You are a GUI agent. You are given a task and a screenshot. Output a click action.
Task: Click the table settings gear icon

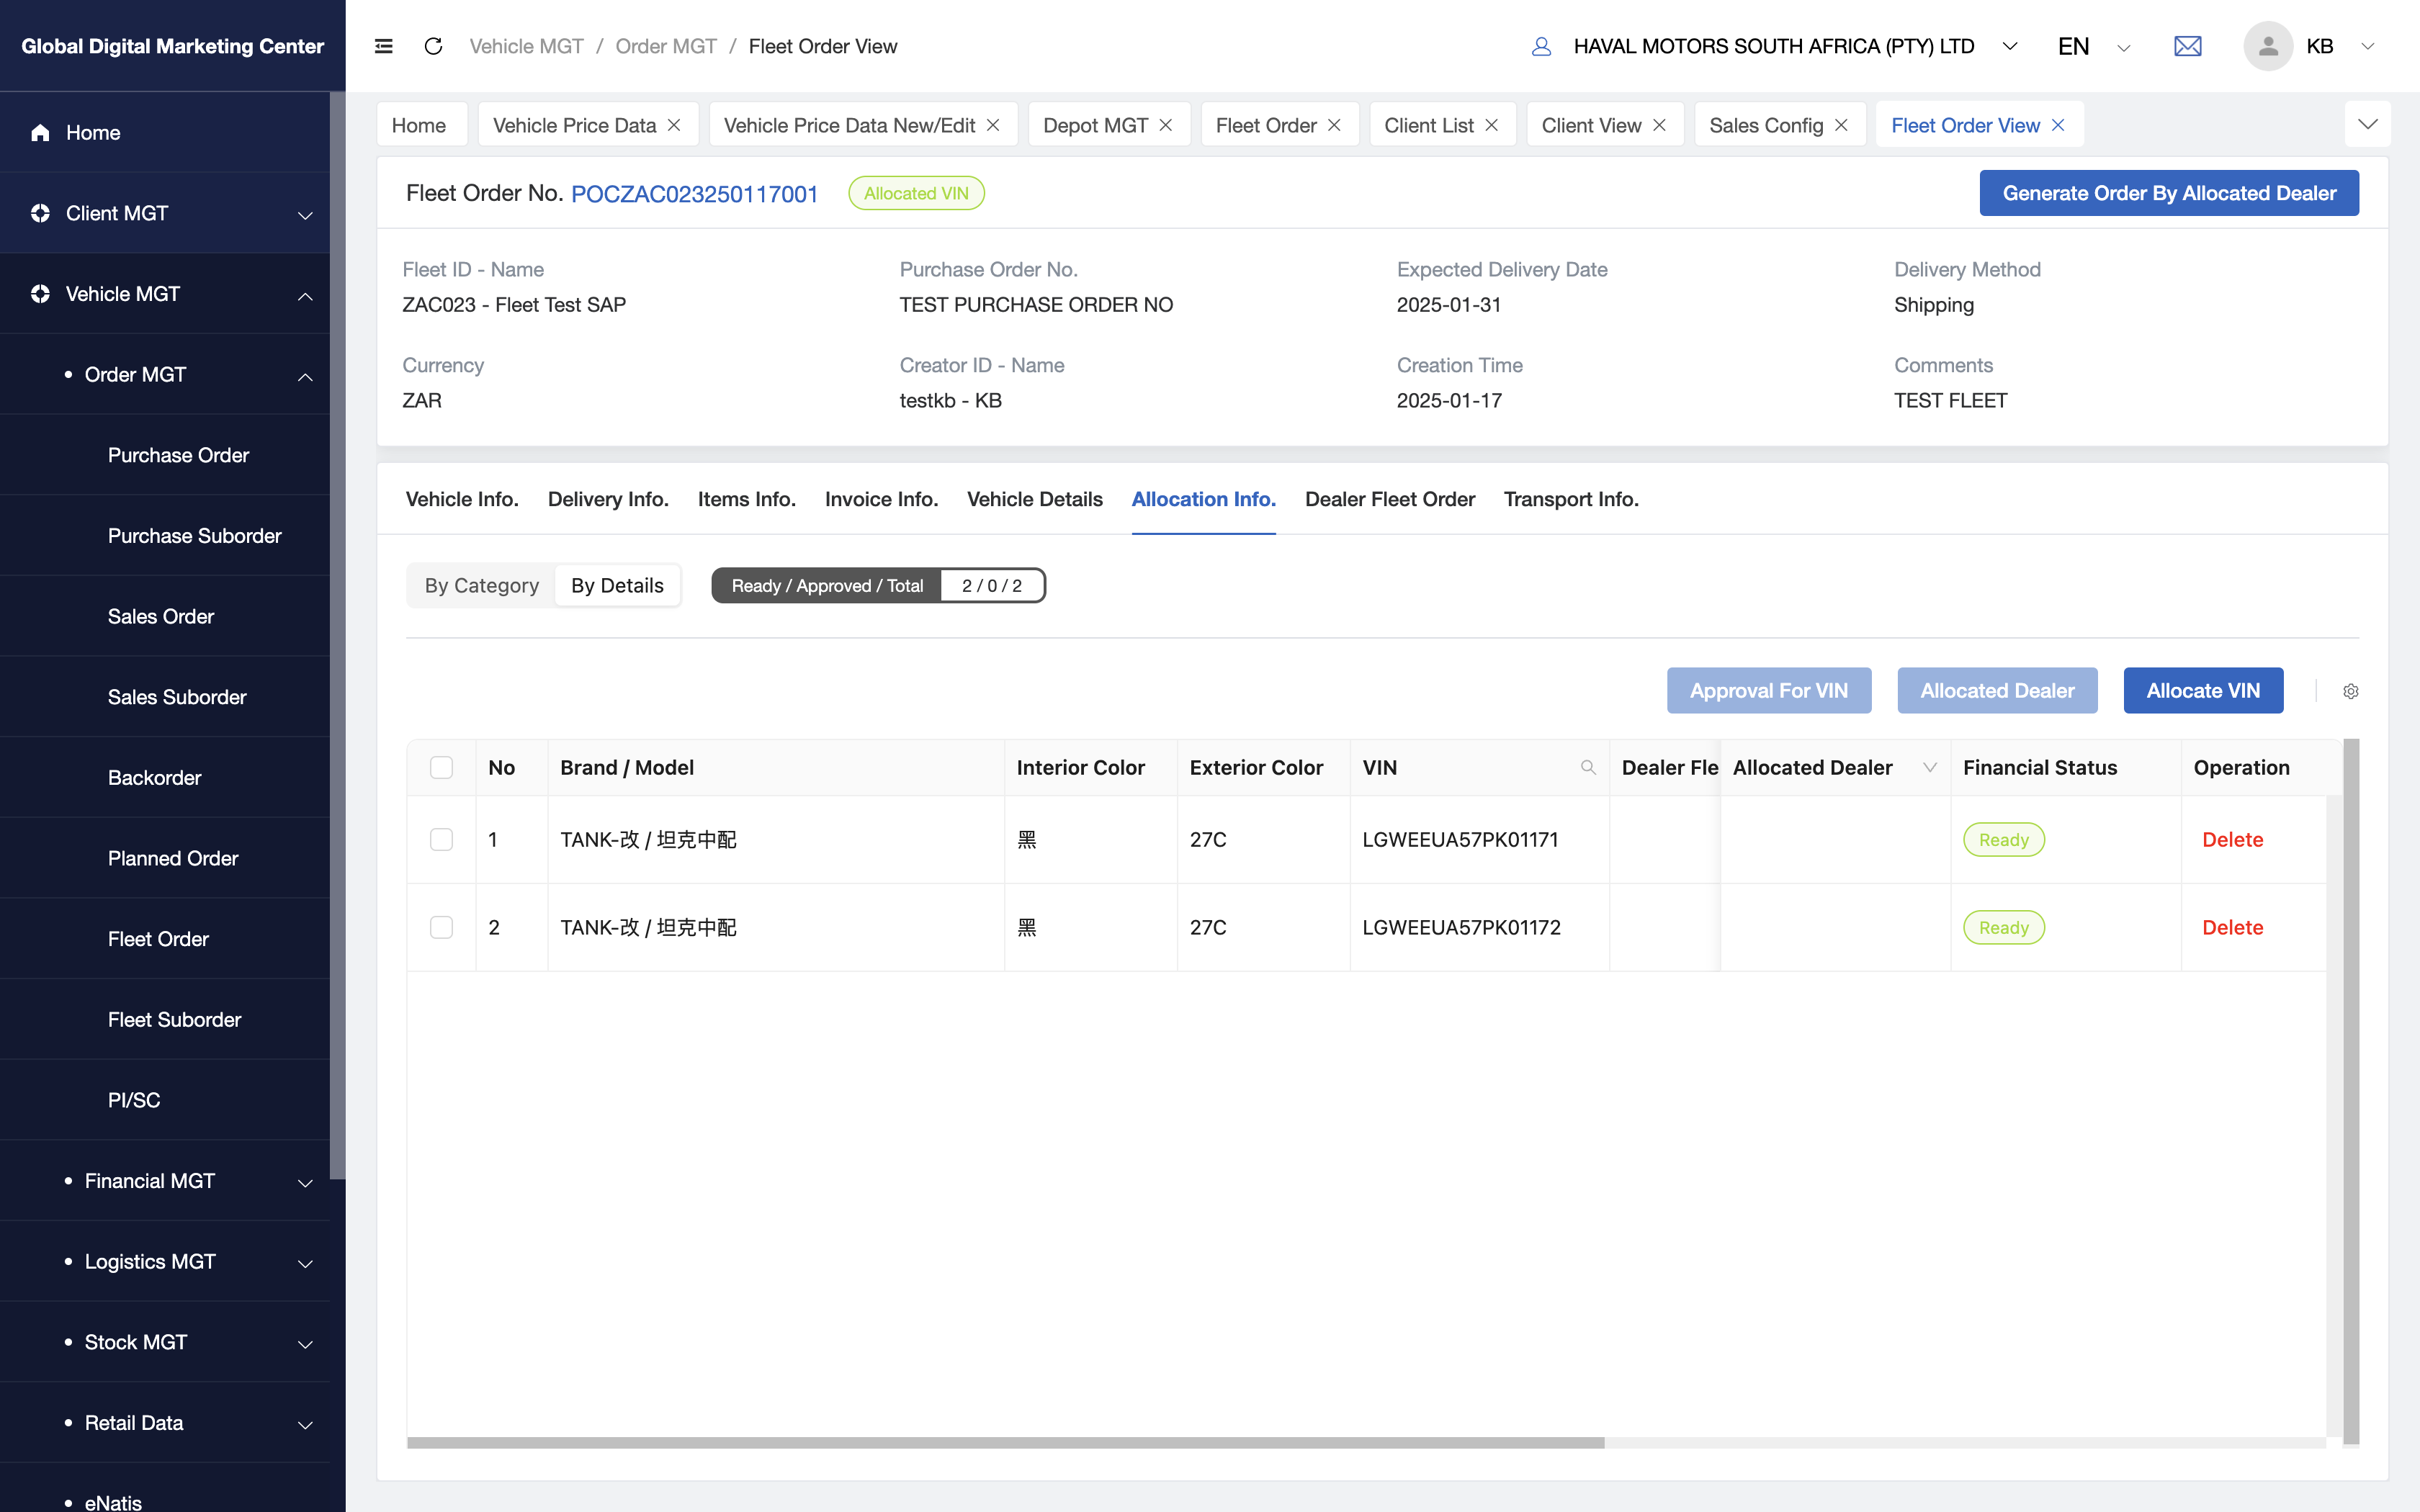tap(2350, 691)
